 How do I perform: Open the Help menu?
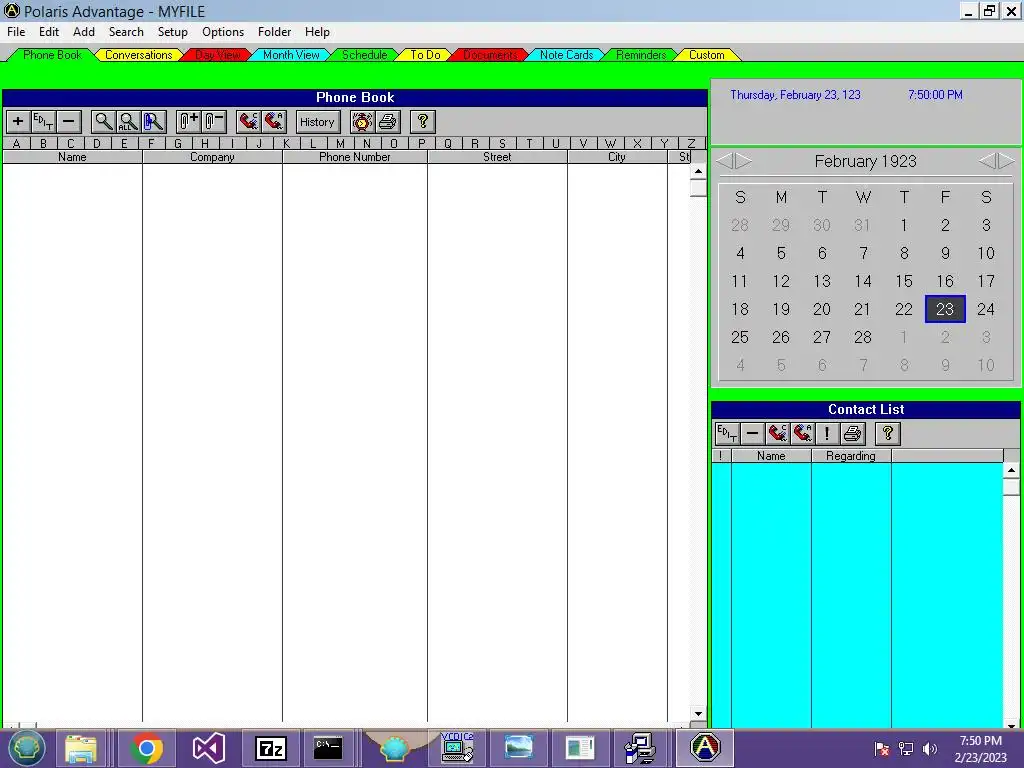tap(317, 32)
